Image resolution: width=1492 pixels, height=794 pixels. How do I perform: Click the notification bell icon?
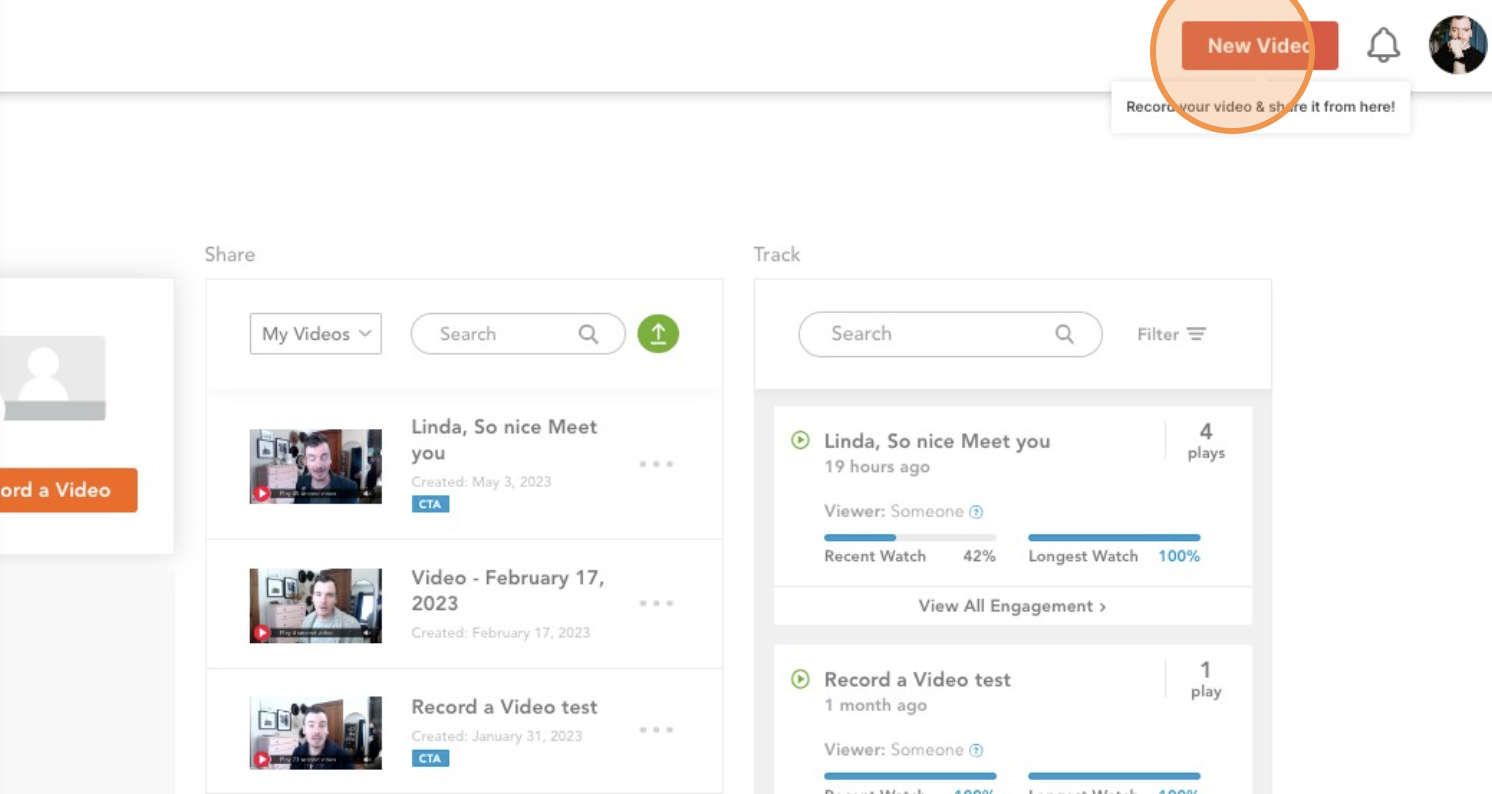coord(1384,44)
